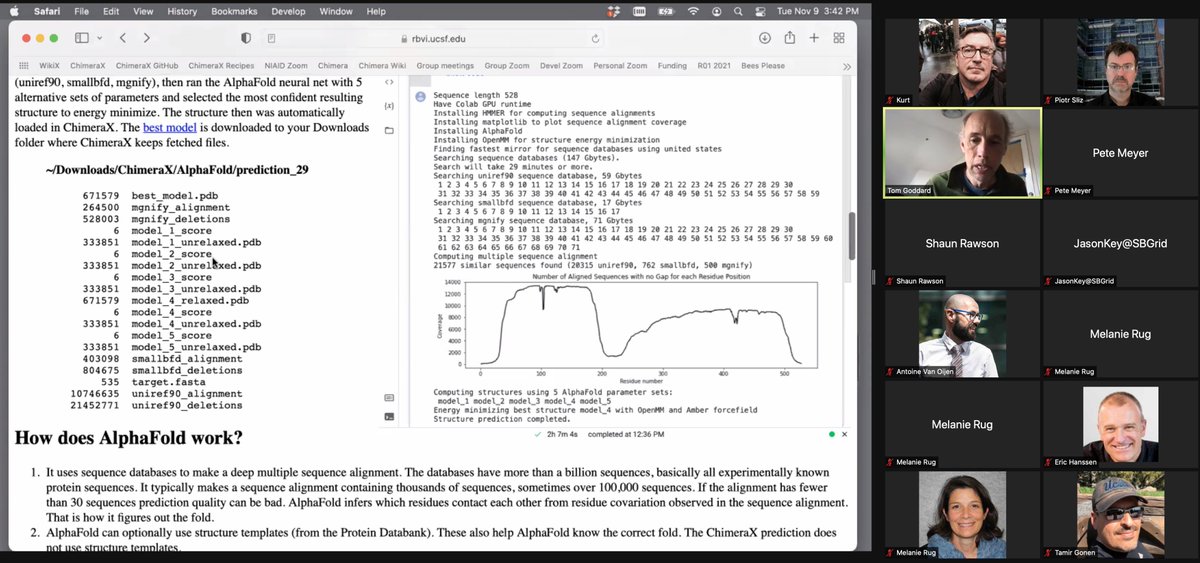Image resolution: width=1200 pixels, height=563 pixels.
Task: Open Colab command palette icon
Action: pos(389,397)
